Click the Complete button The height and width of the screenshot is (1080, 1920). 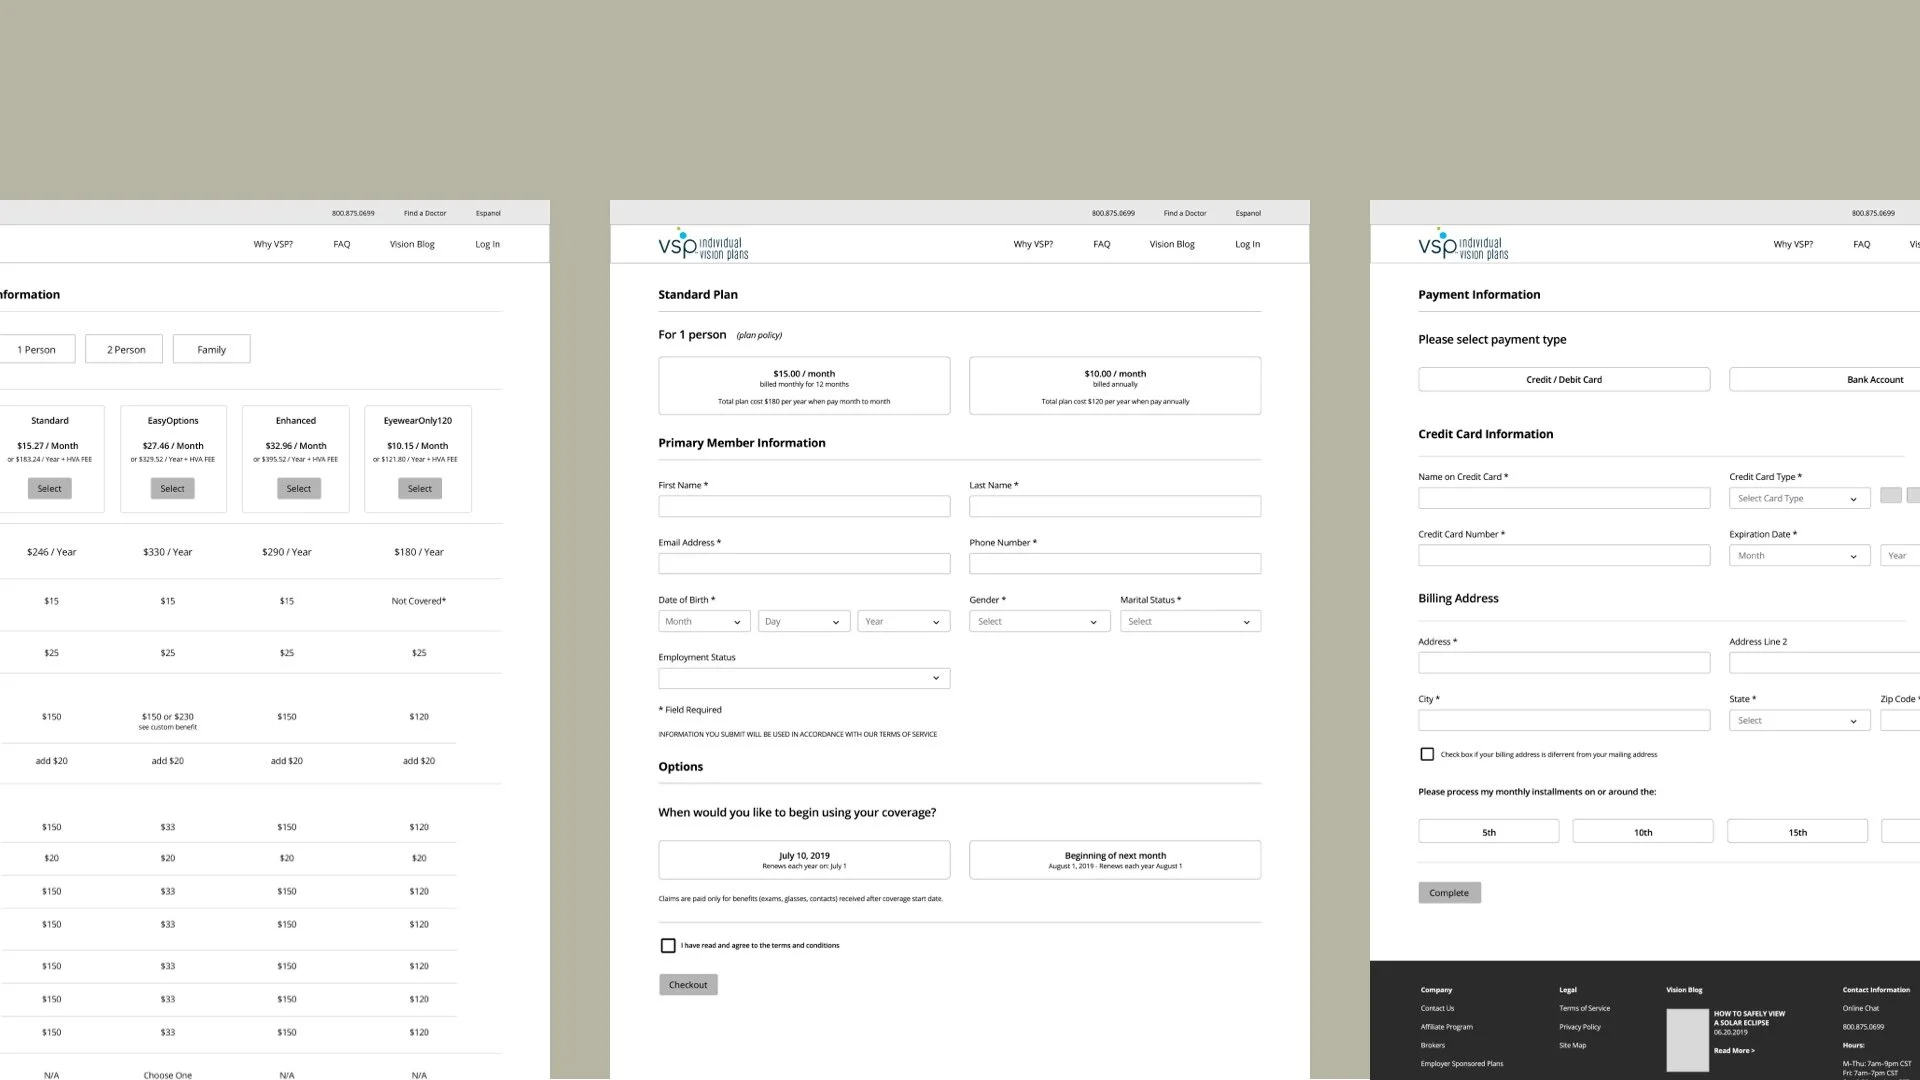click(x=1449, y=893)
